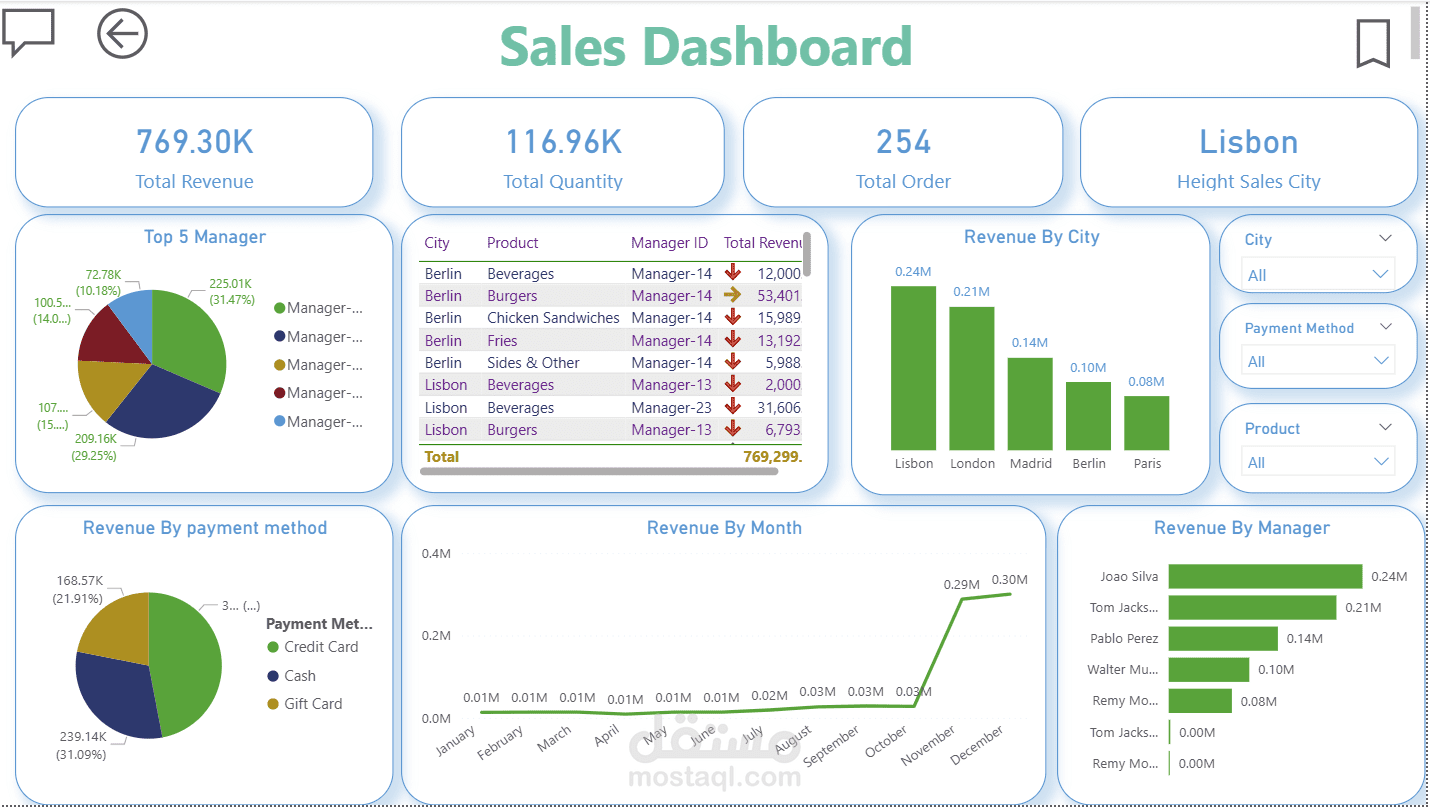Select the Pablo Perez revenue bar
Screen dimensions: 1430x808
pos(1223,638)
